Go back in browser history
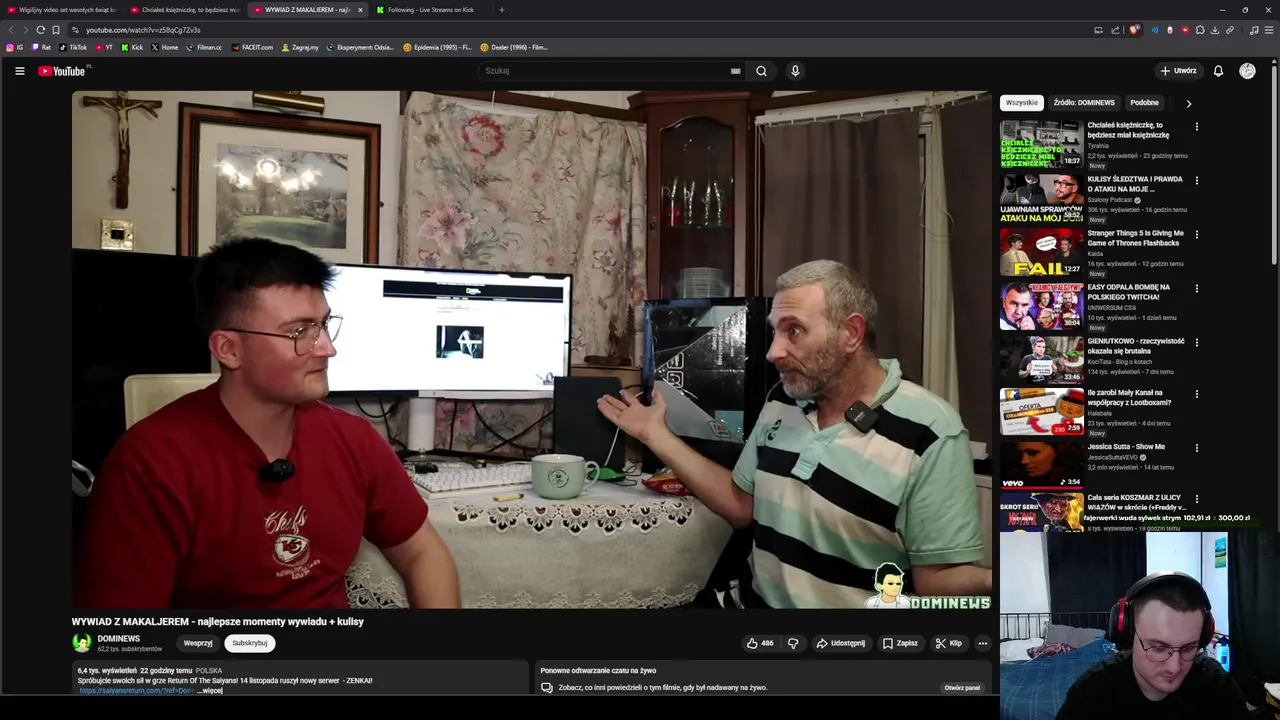Screen dimensions: 1280x720 click(11, 30)
